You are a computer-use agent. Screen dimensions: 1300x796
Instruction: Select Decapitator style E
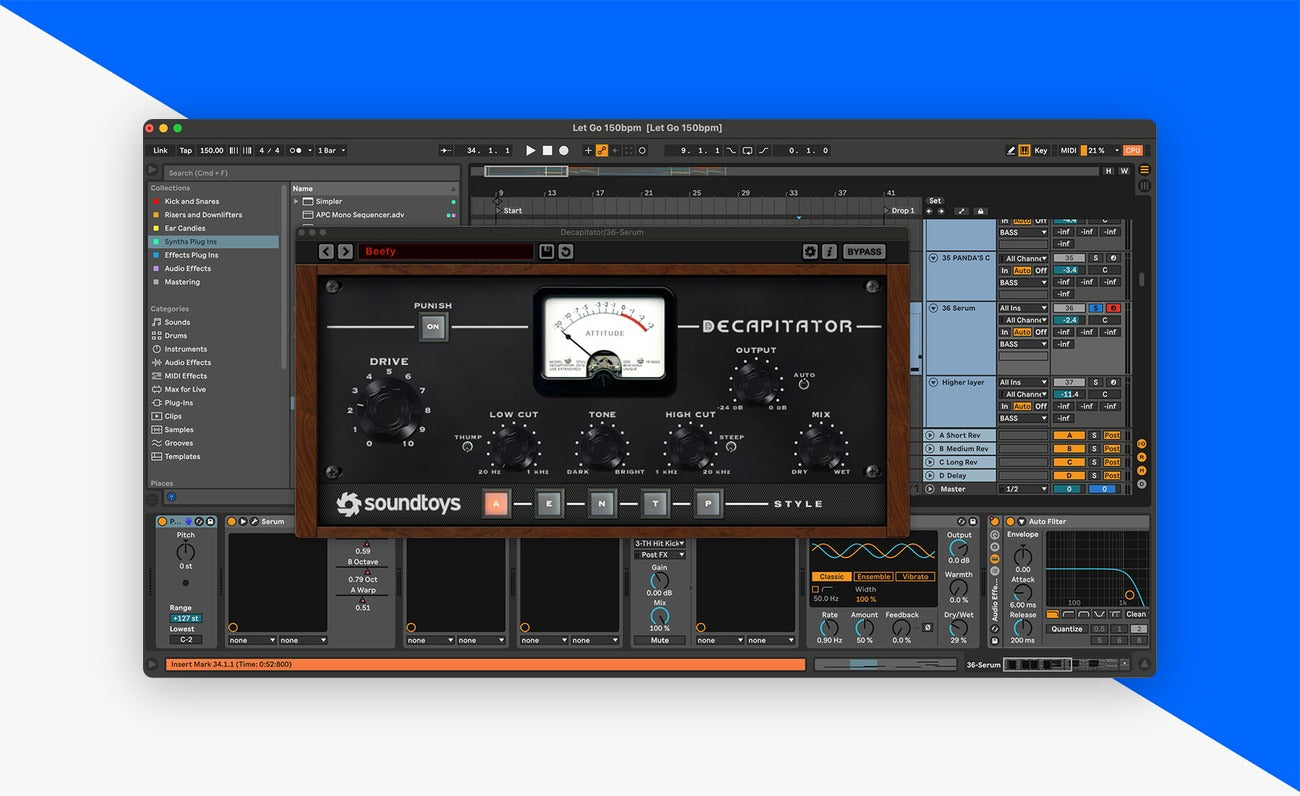(549, 504)
